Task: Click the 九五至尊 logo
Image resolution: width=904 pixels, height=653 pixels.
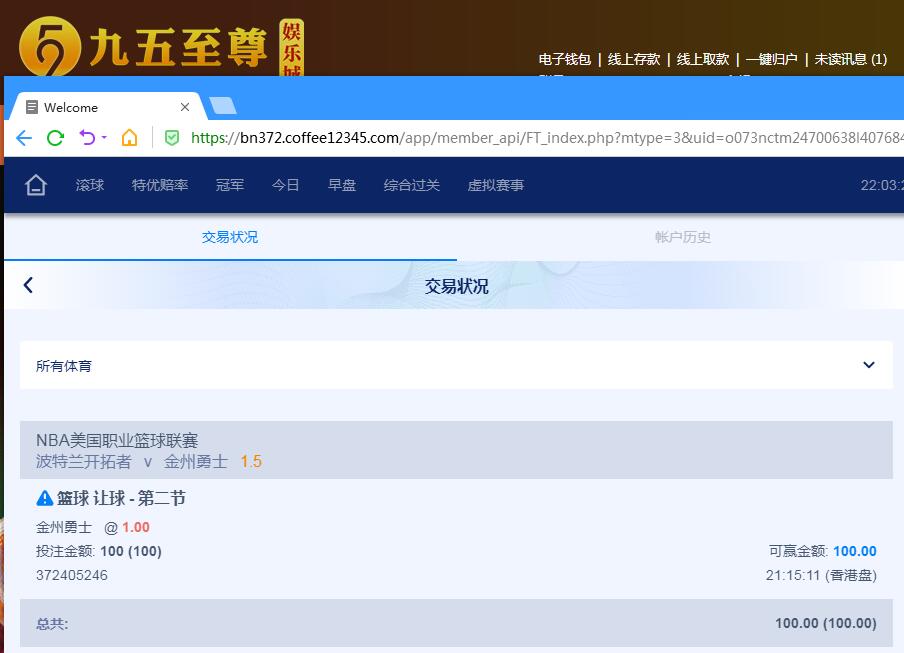Action: tap(161, 47)
